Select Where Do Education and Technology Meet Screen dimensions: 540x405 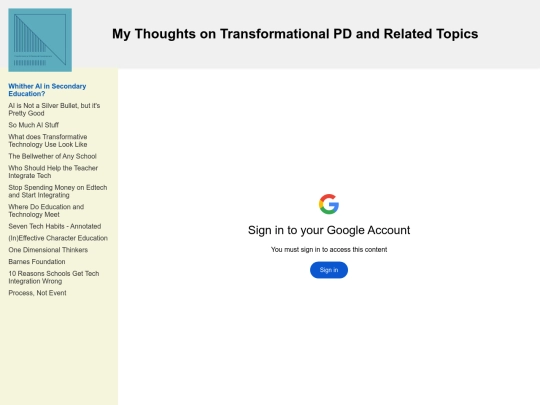click(46, 211)
